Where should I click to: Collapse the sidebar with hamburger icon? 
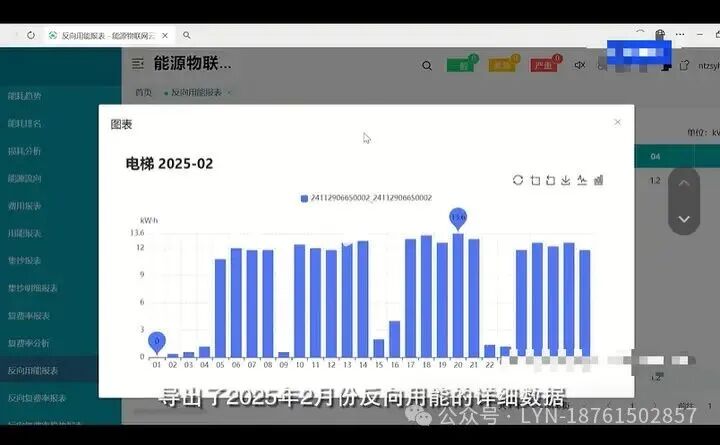point(138,63)
